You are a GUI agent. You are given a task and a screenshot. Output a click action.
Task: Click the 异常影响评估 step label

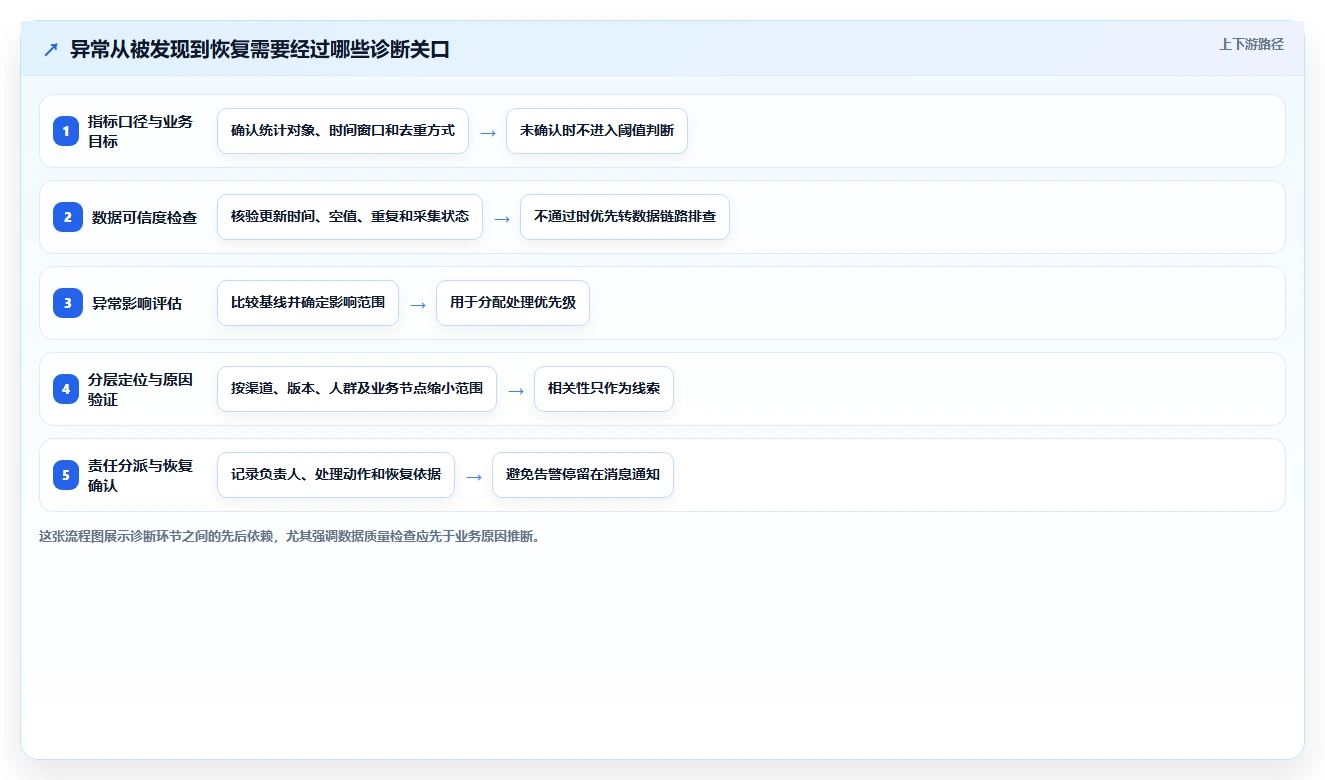pyautogui.click(x=137, y=303)
